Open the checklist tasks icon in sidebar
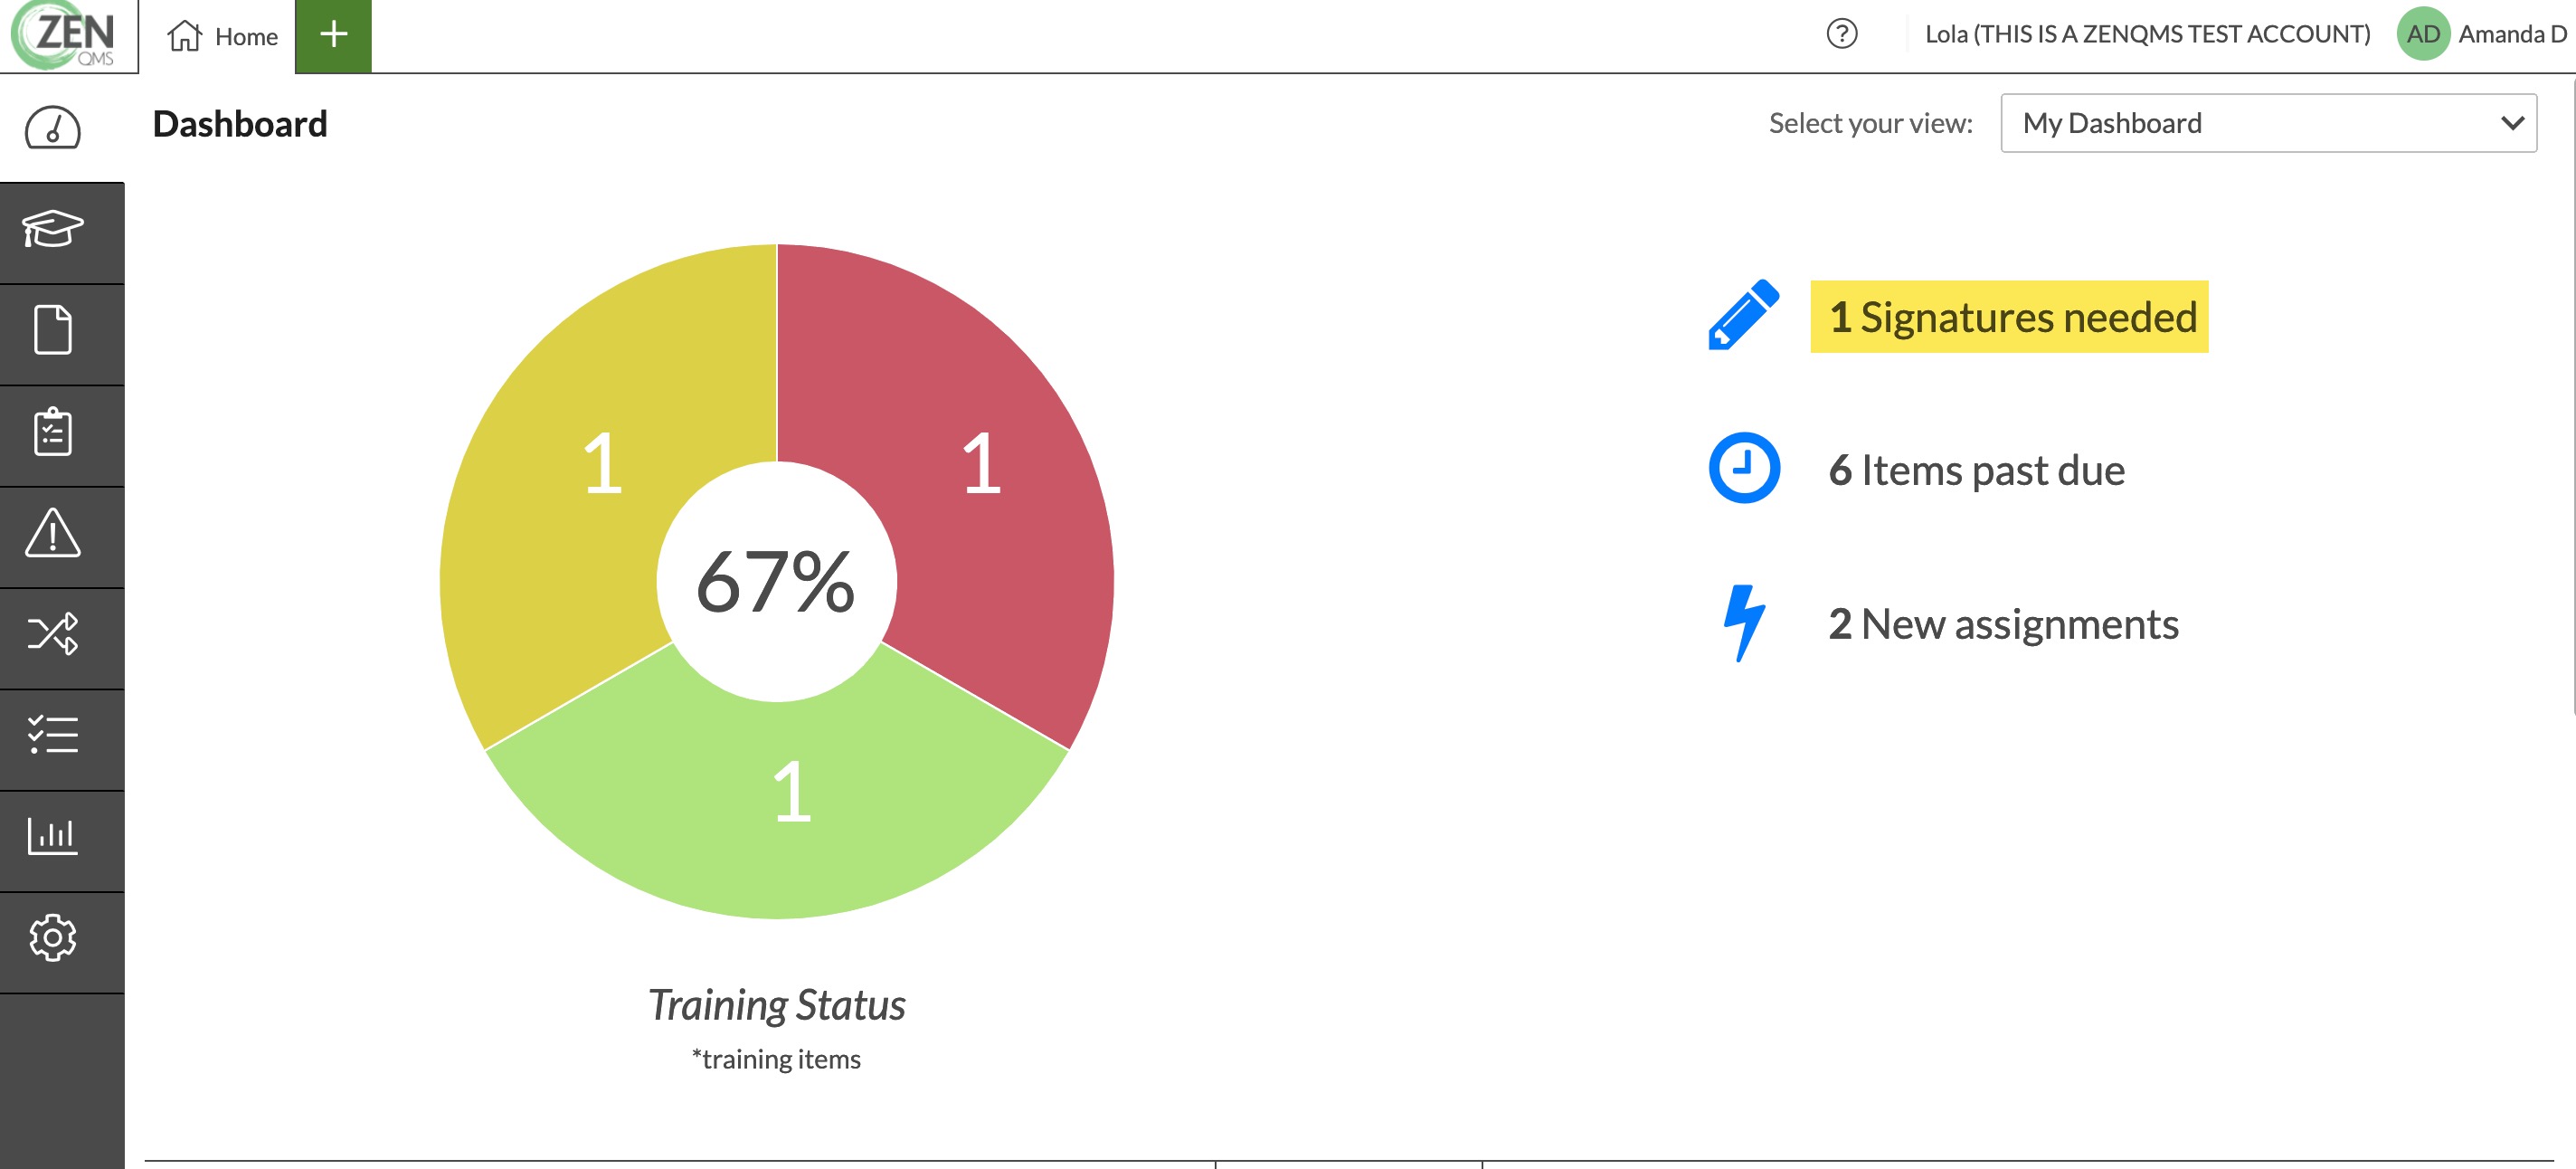This screenshot has width=2576, height=1169. tap(53, 735)
